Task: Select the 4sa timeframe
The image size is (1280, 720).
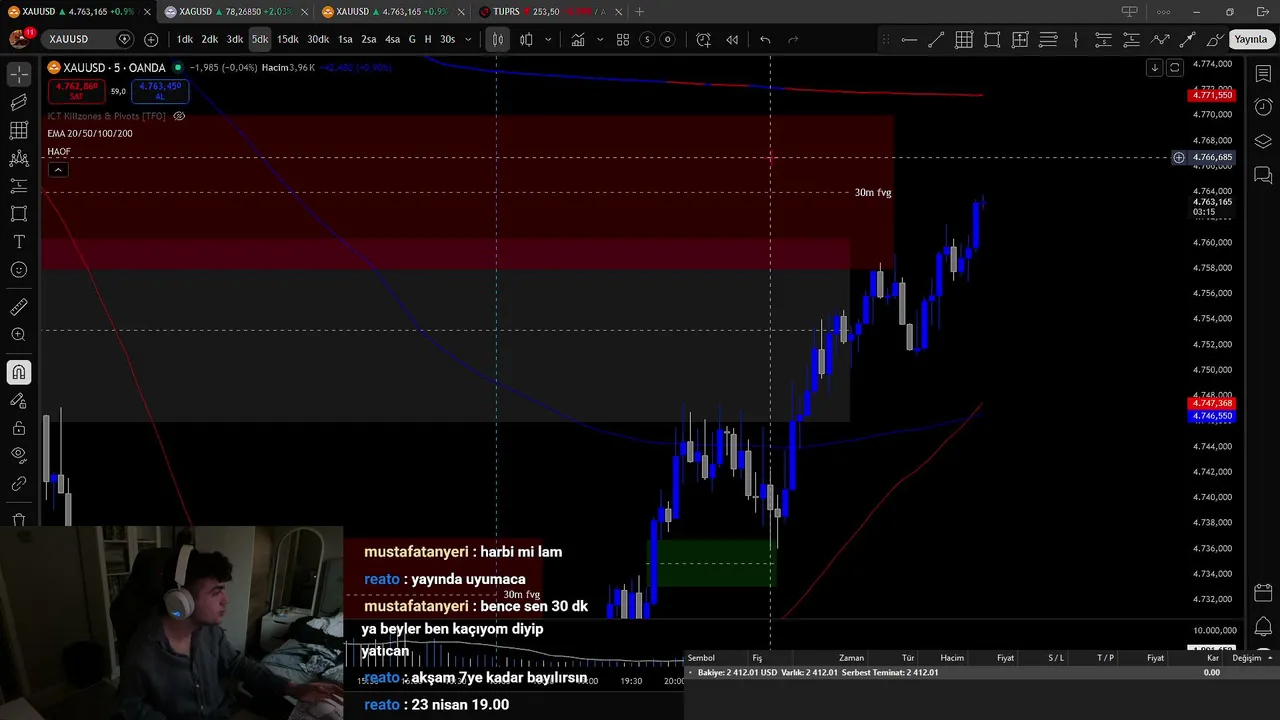Action: (x=392, y=39)
